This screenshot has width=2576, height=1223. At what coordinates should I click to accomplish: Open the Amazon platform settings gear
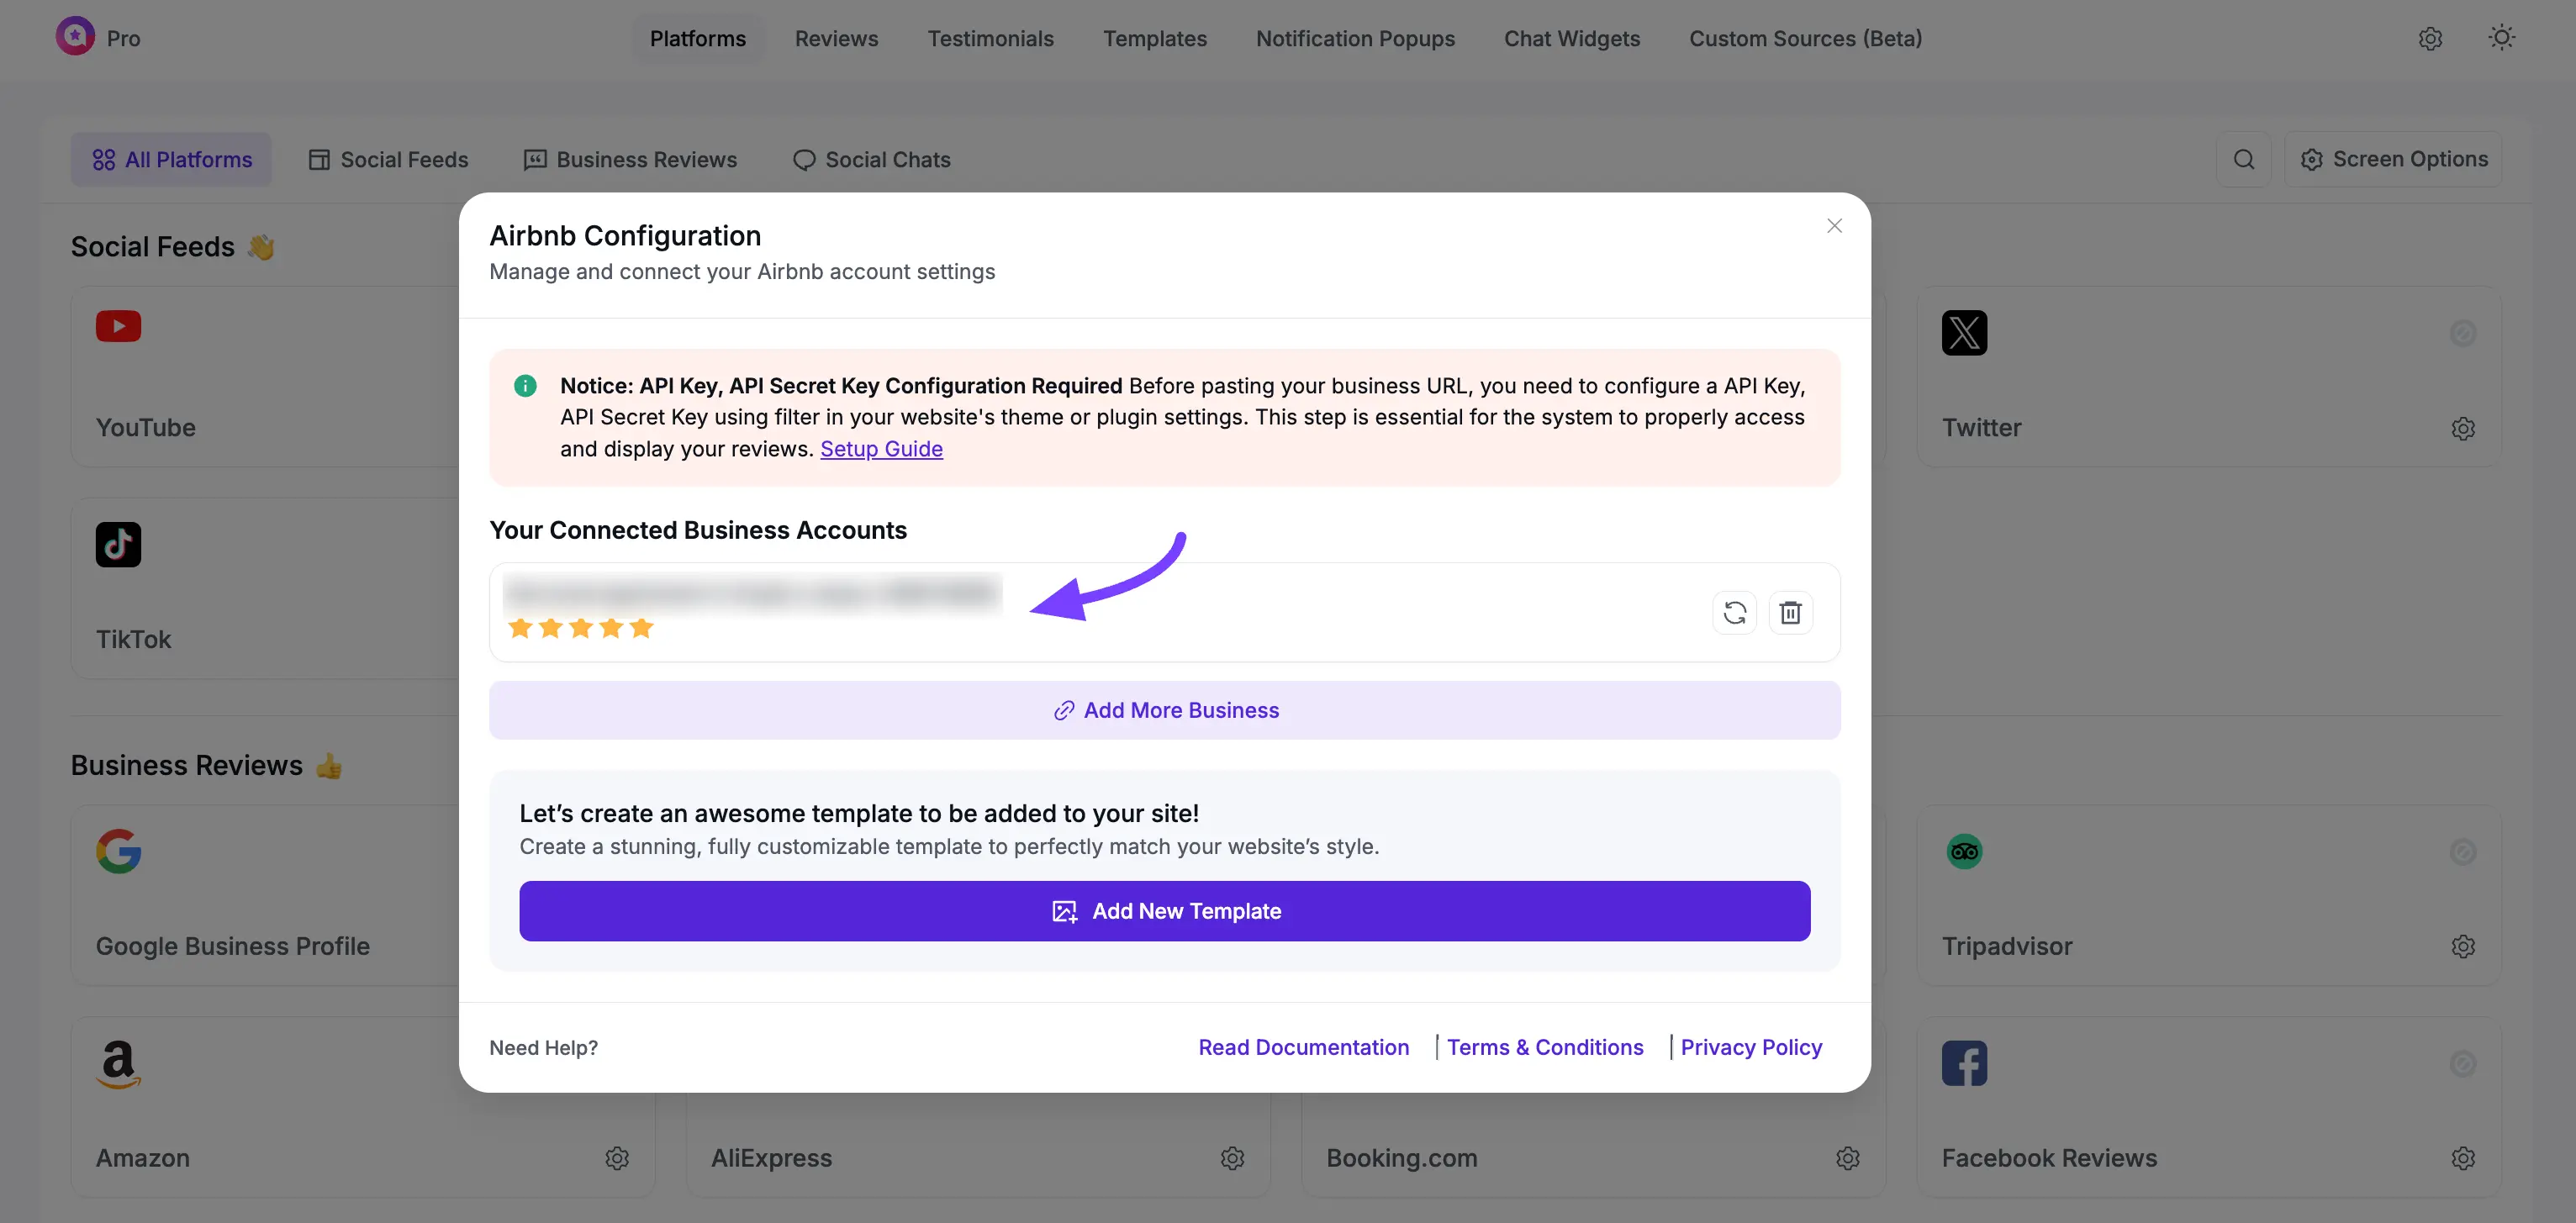616,1158
